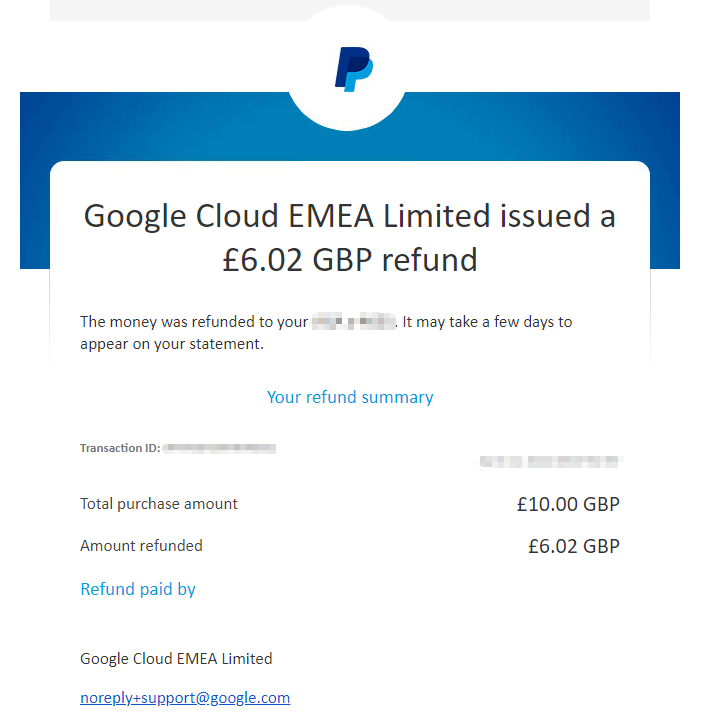Click the "Total purchase amount" label
The image size is (702, 727).
159,504
